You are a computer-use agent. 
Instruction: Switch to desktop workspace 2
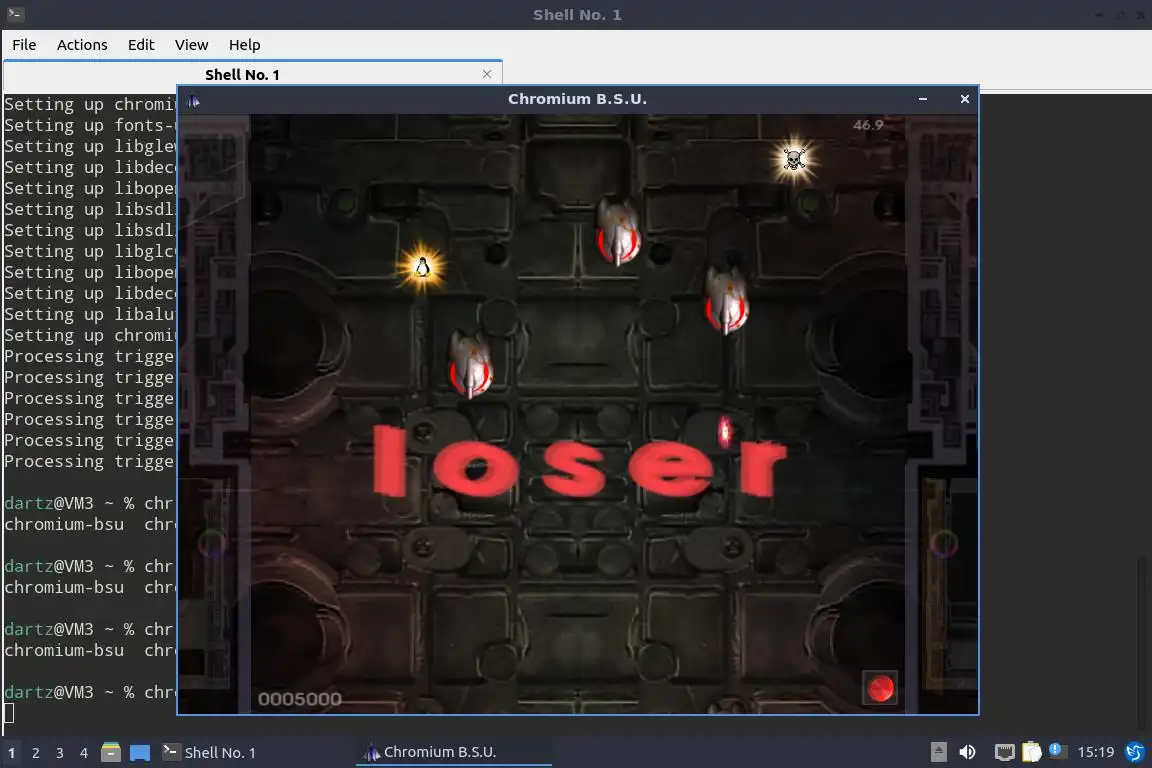tap(36, 753)
